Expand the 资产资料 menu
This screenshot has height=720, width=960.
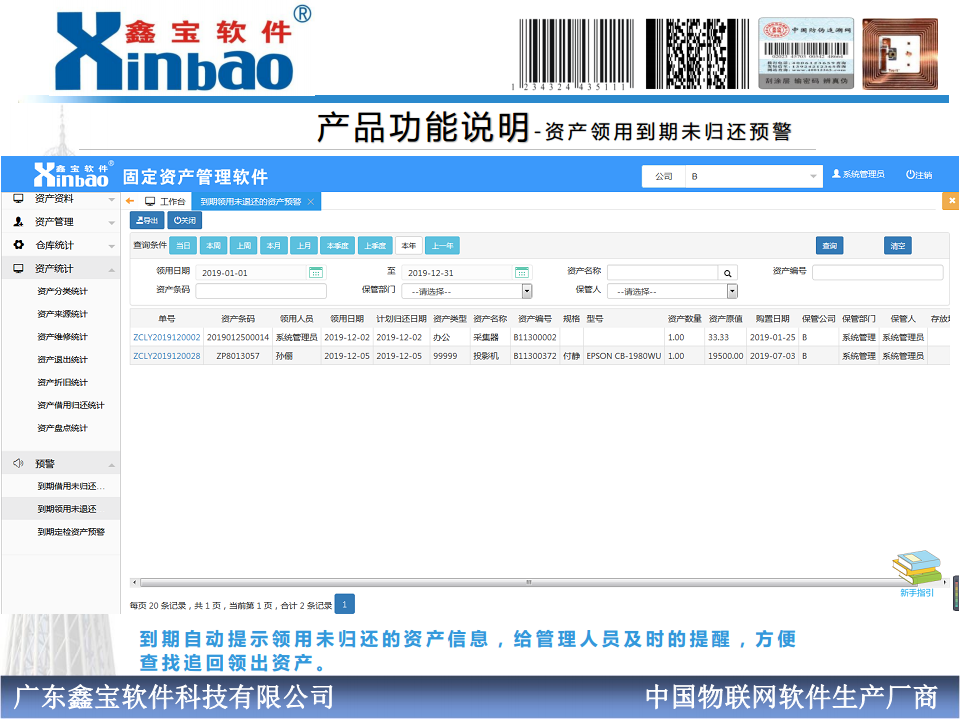click(x=60, y=198)
